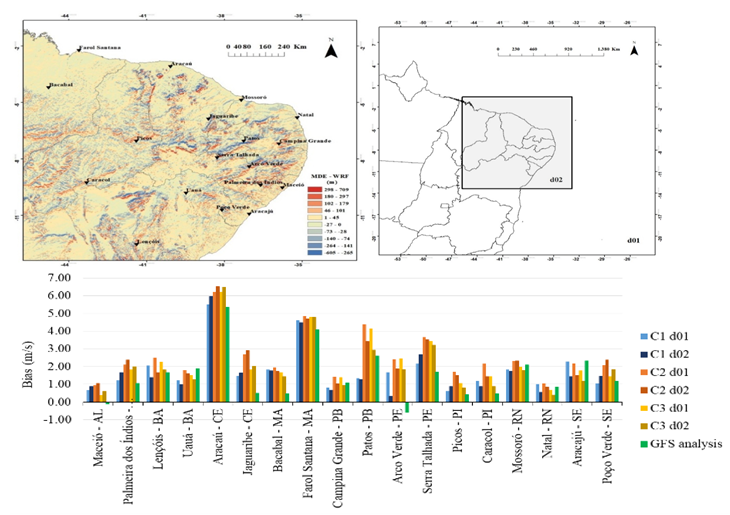730x515 pixels.
Task: Click the Maceió - AL axis label
Action: tap(99, 439)
